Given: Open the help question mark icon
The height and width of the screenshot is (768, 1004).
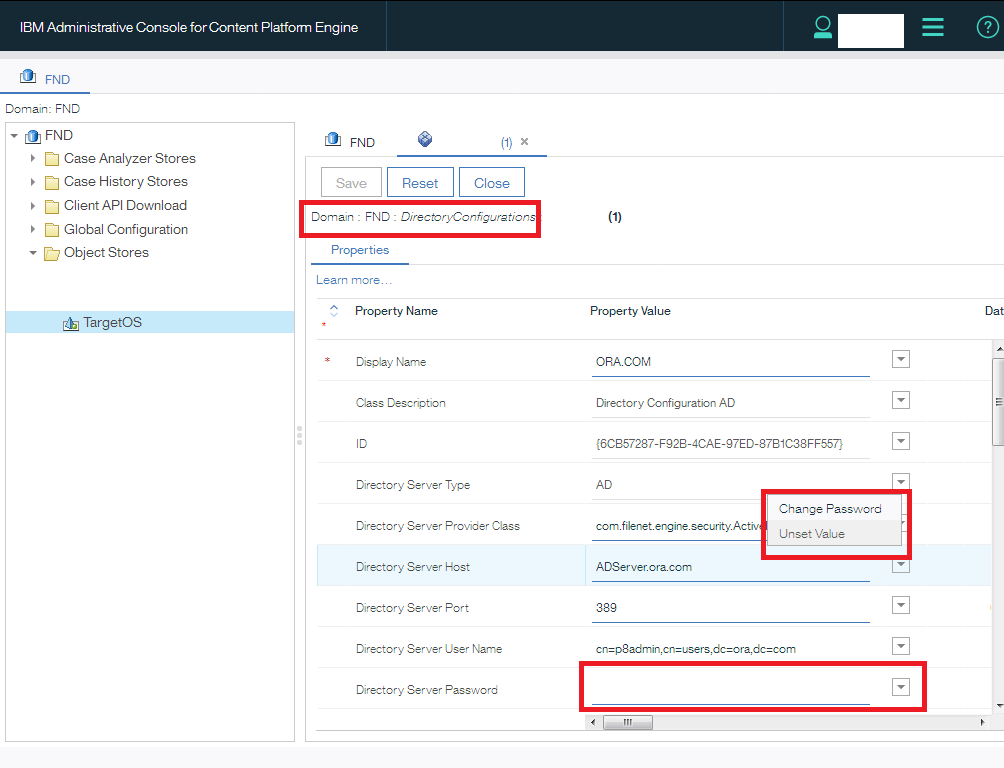Looking at the screenshot, I should click(x=987, y=27).
